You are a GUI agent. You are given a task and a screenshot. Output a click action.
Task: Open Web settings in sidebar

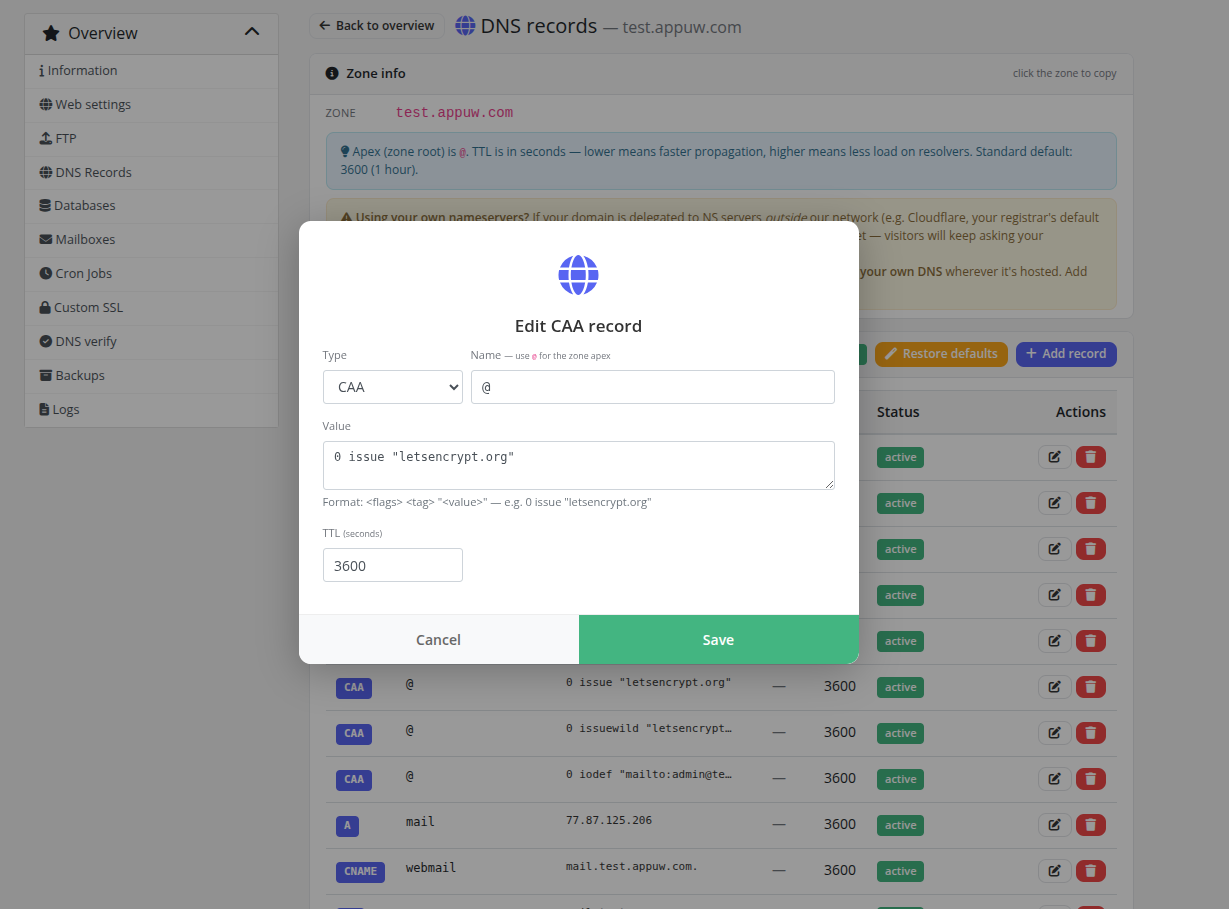pyautogui.click(x=151, y=105)
